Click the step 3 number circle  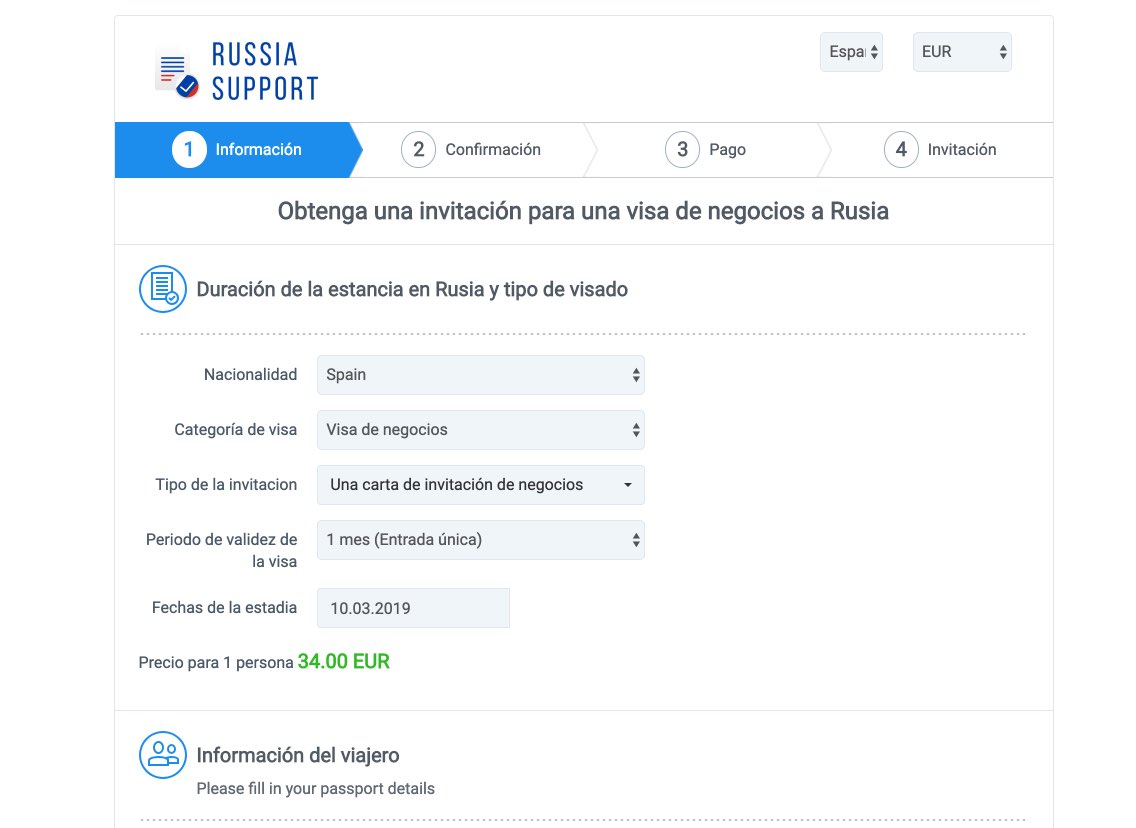point(682,150)
